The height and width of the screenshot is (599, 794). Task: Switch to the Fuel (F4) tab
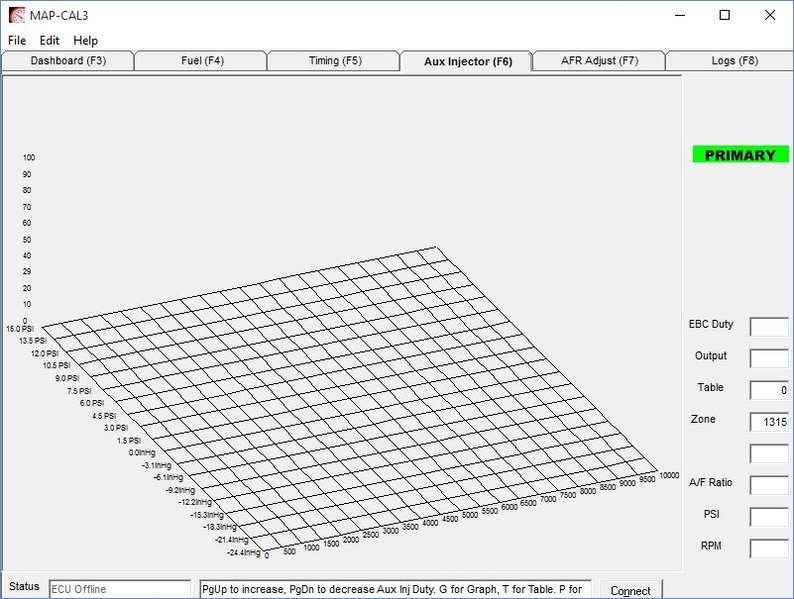pyautogui.click(x=202, y=61)
